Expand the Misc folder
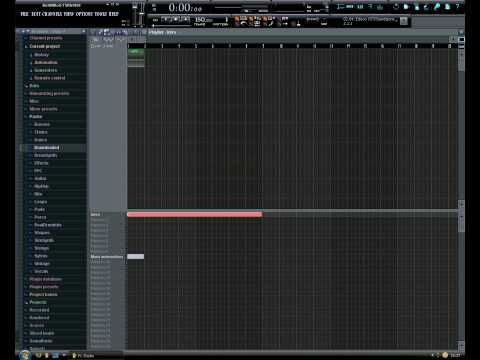The image size is (480, 360). point(34,101)
